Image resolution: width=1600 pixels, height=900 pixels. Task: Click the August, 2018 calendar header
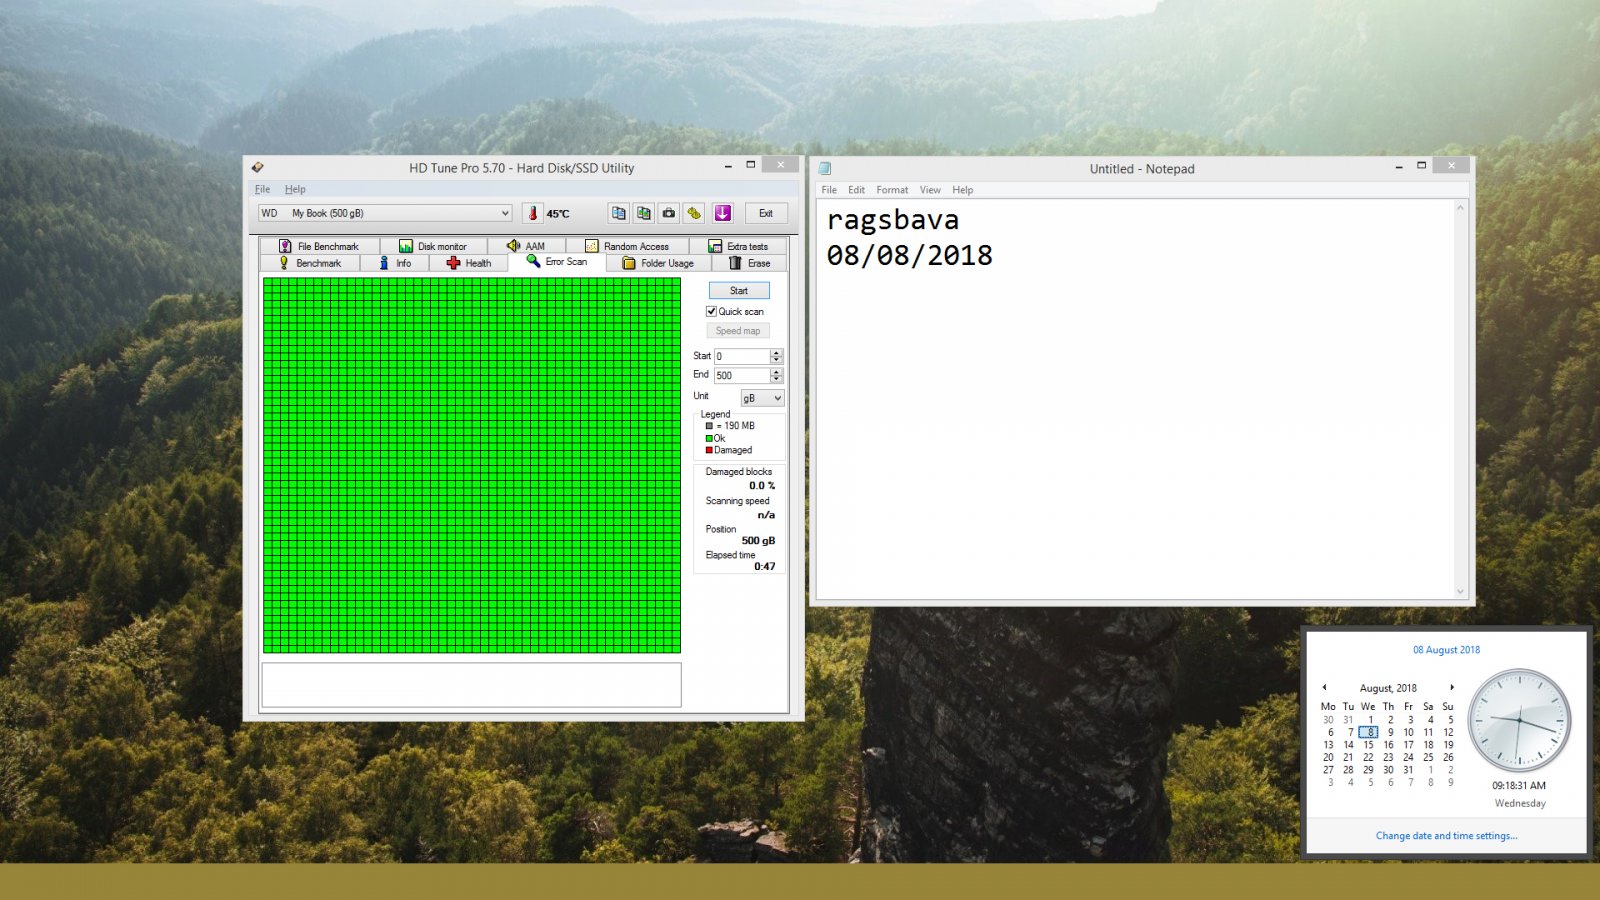(1388, 688)
